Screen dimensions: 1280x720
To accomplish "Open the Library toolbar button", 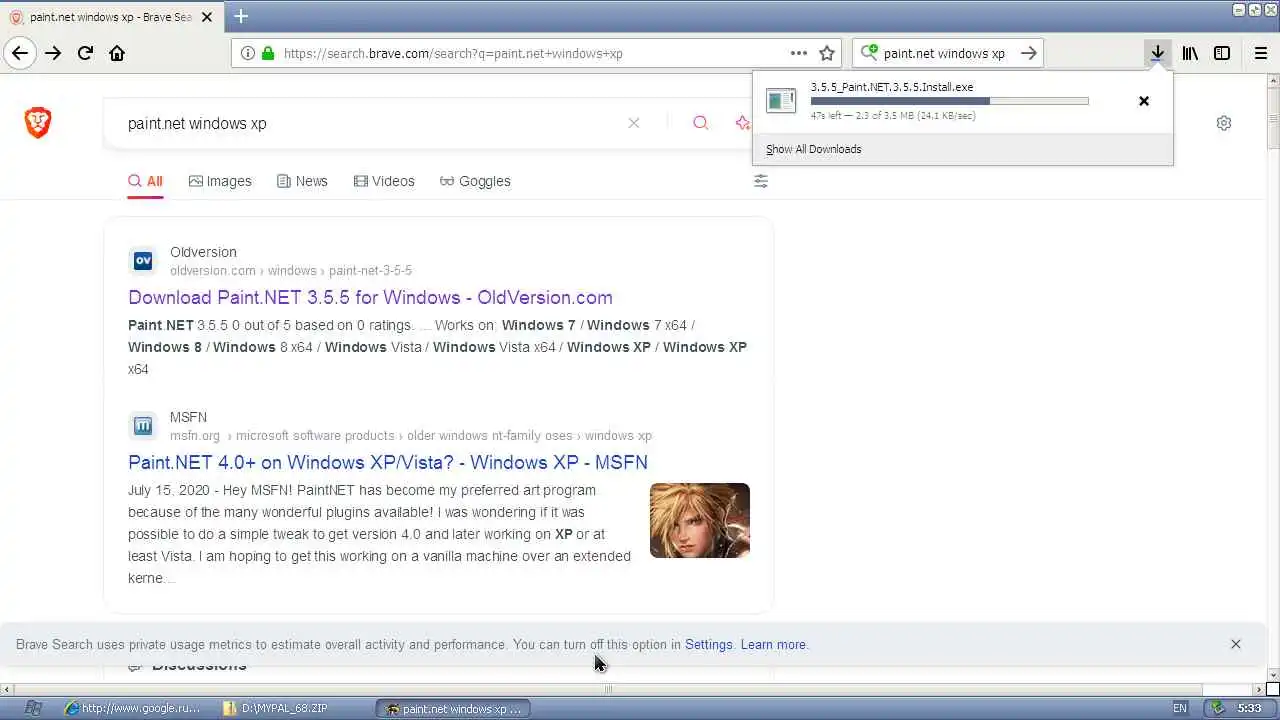I will (x=1190, y=53).
